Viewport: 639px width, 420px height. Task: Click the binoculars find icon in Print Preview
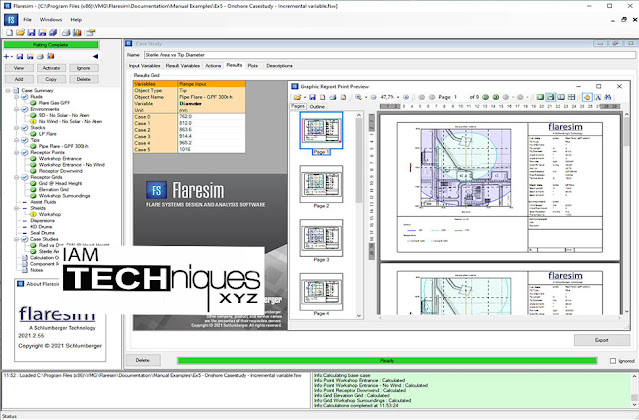pos(608,97)
